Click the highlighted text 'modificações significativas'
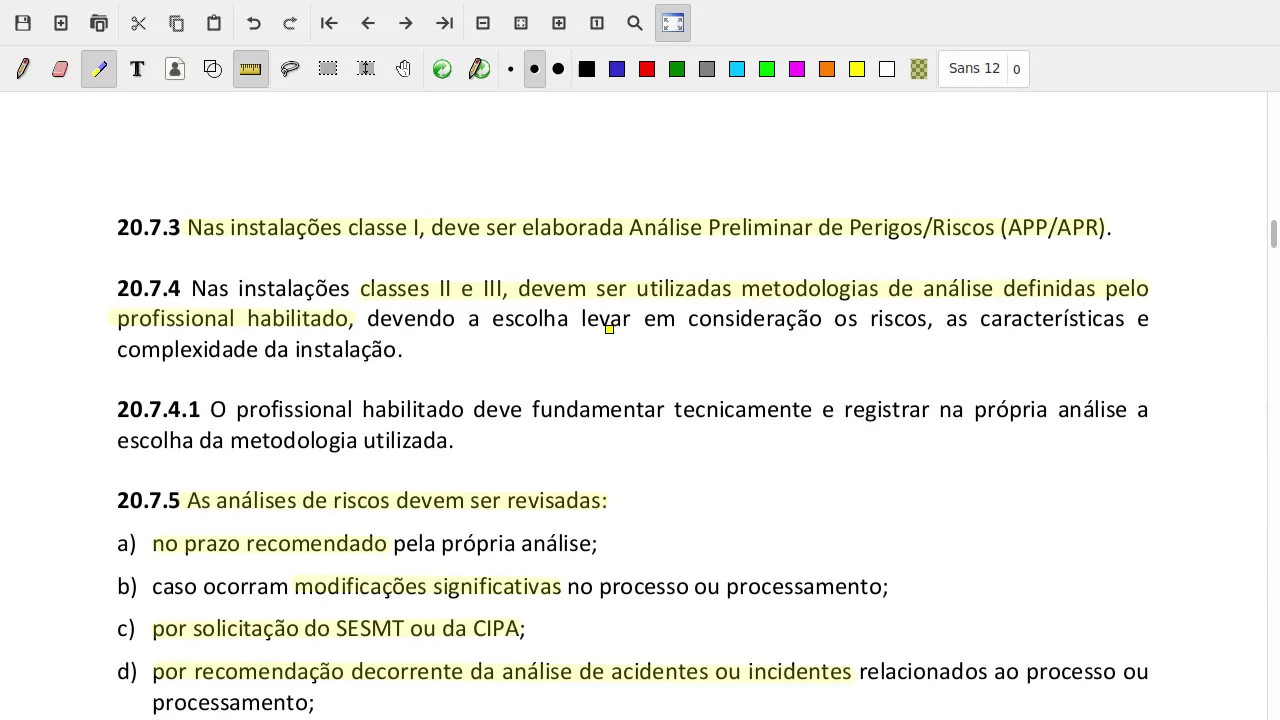Image resolution: width=1280 pixels, height=720 pixels. click(x=427, y=587)
